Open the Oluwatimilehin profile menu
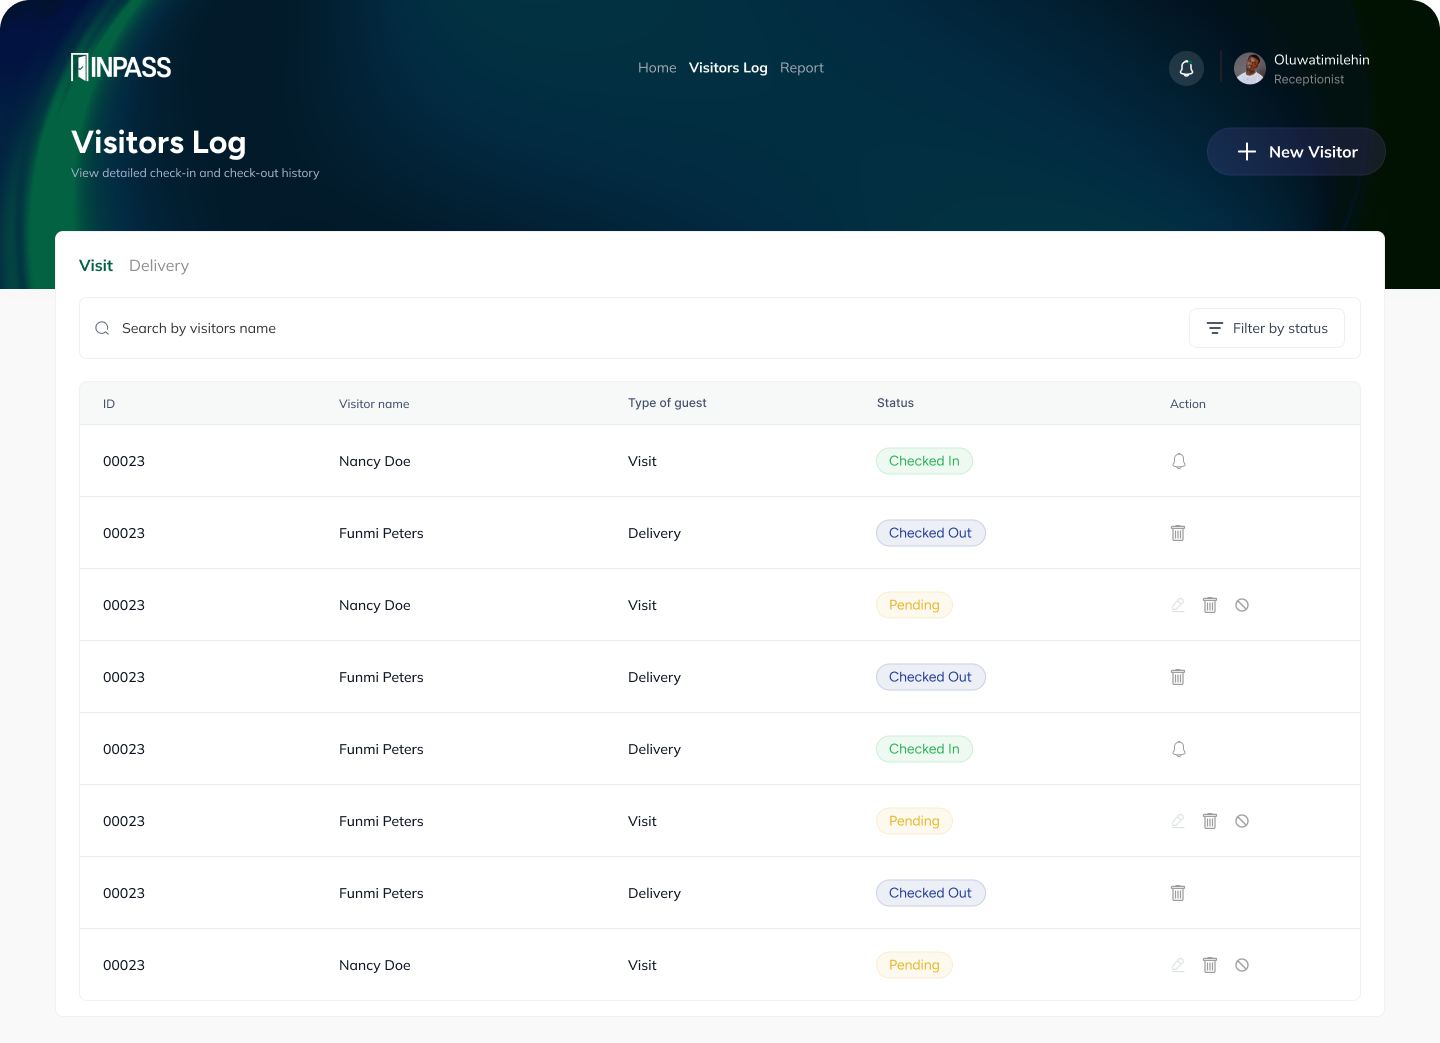 (1302, 68)
